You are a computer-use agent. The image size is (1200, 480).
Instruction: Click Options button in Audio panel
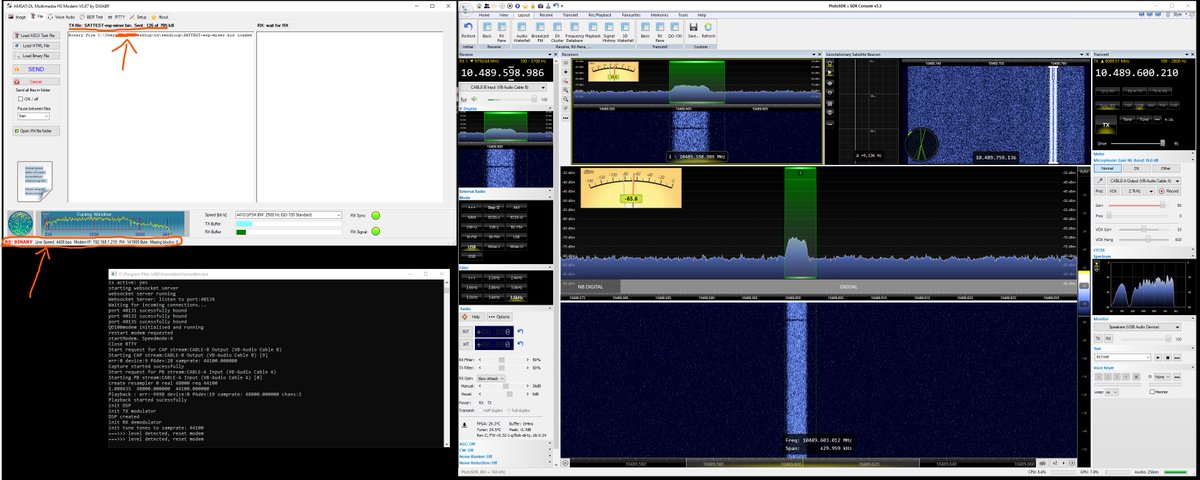(499, 317)
